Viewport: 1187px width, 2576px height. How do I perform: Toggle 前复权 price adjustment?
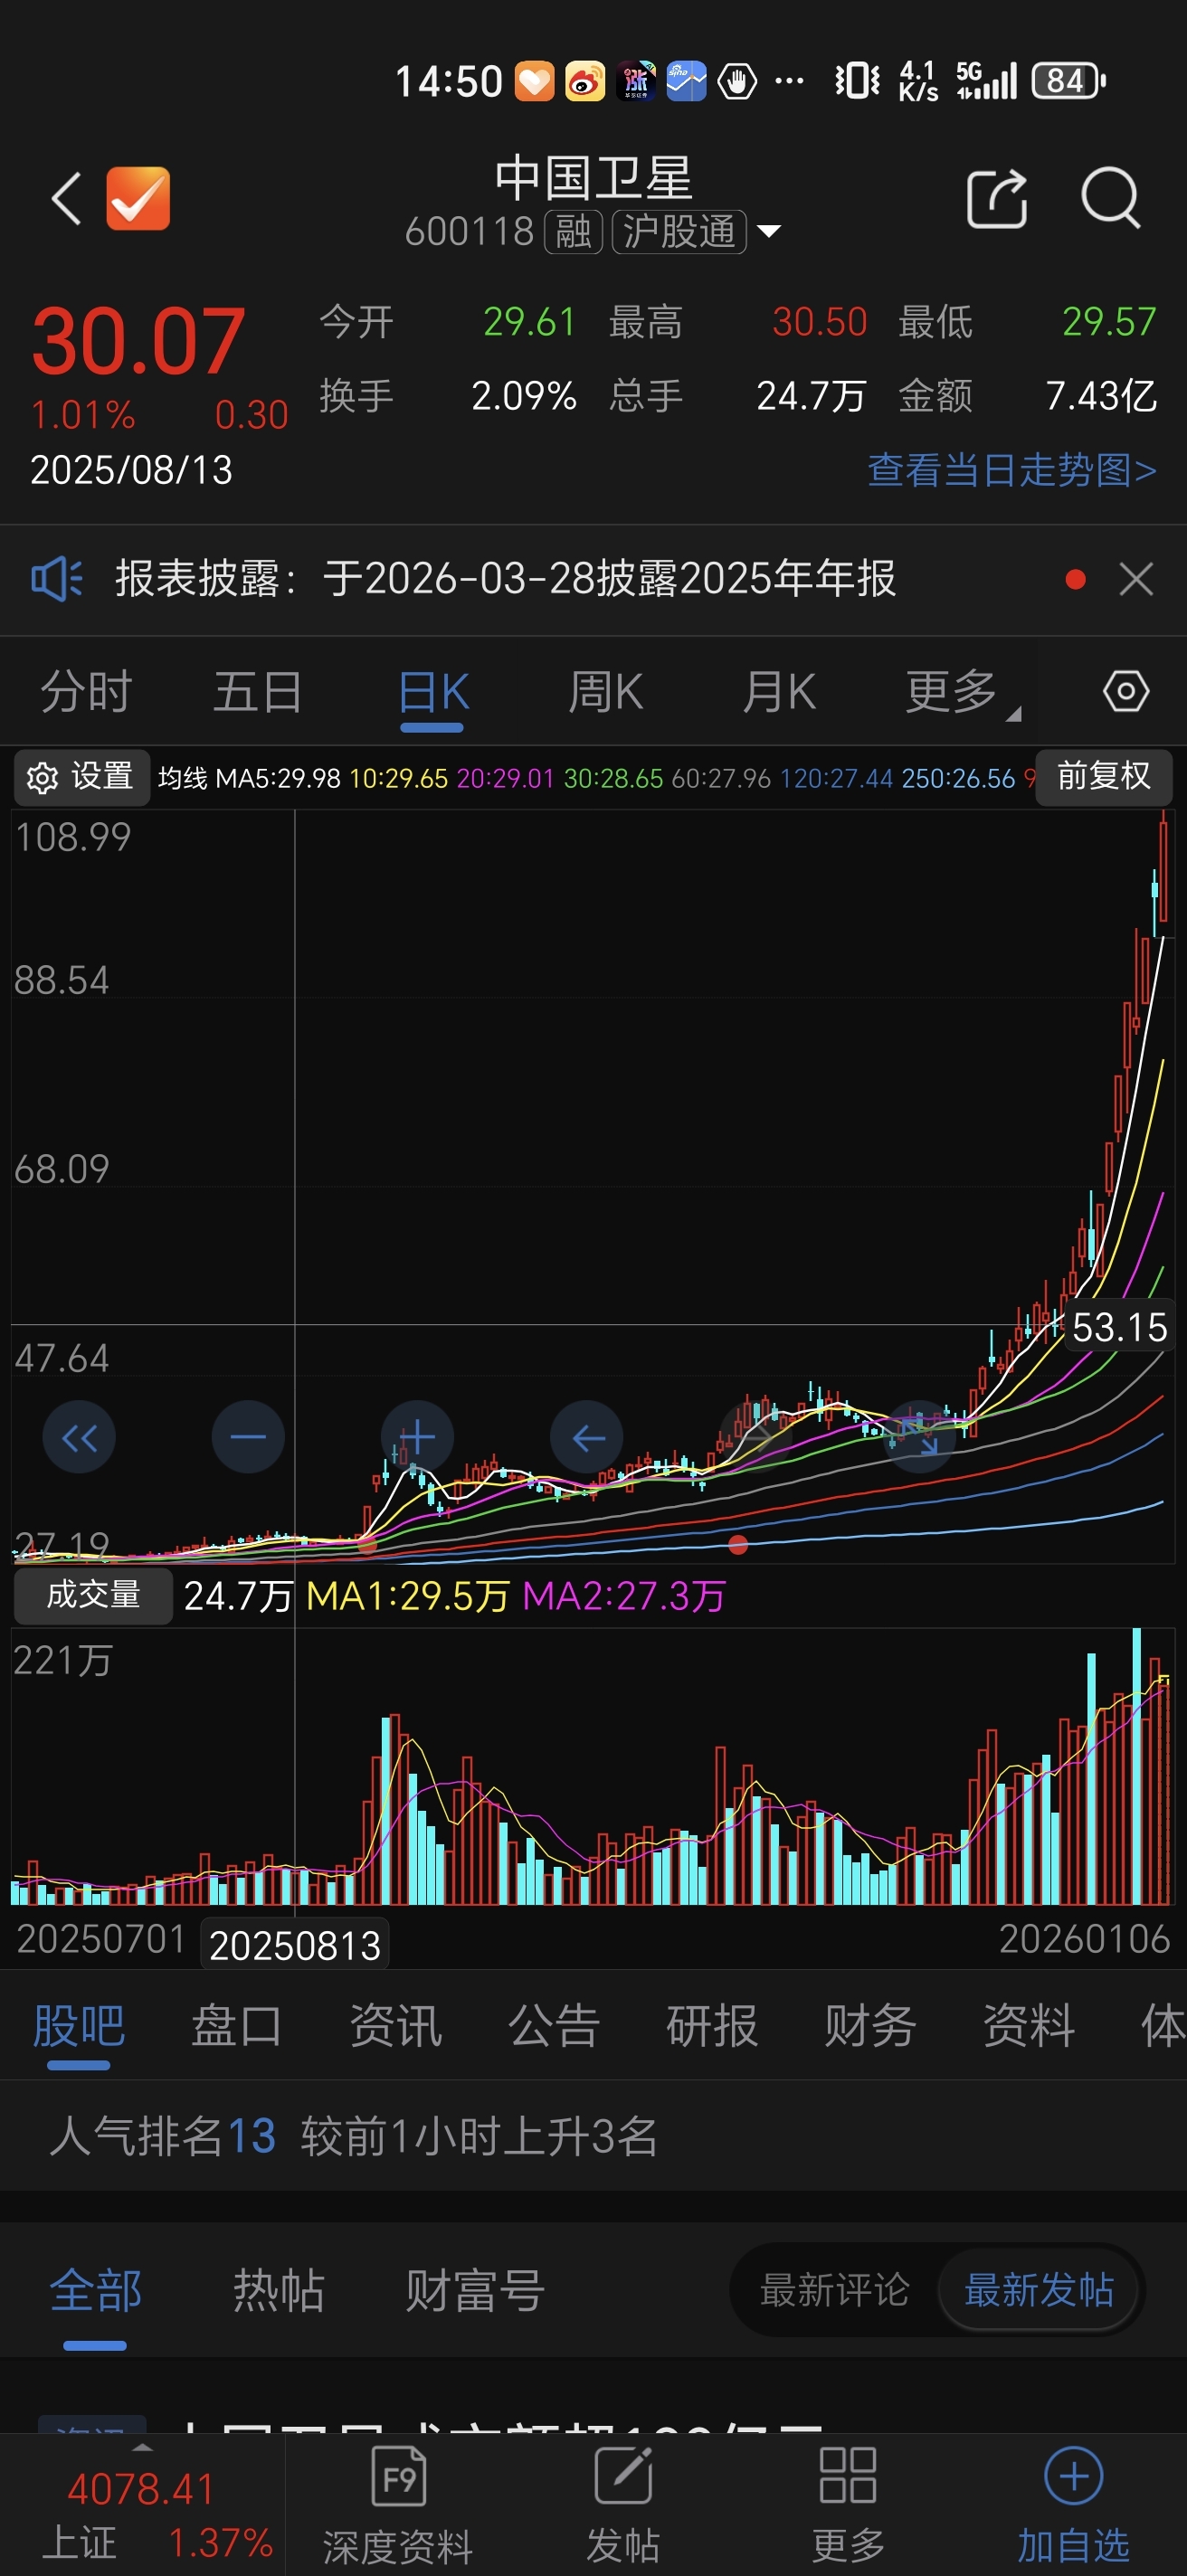(1104, 776)
